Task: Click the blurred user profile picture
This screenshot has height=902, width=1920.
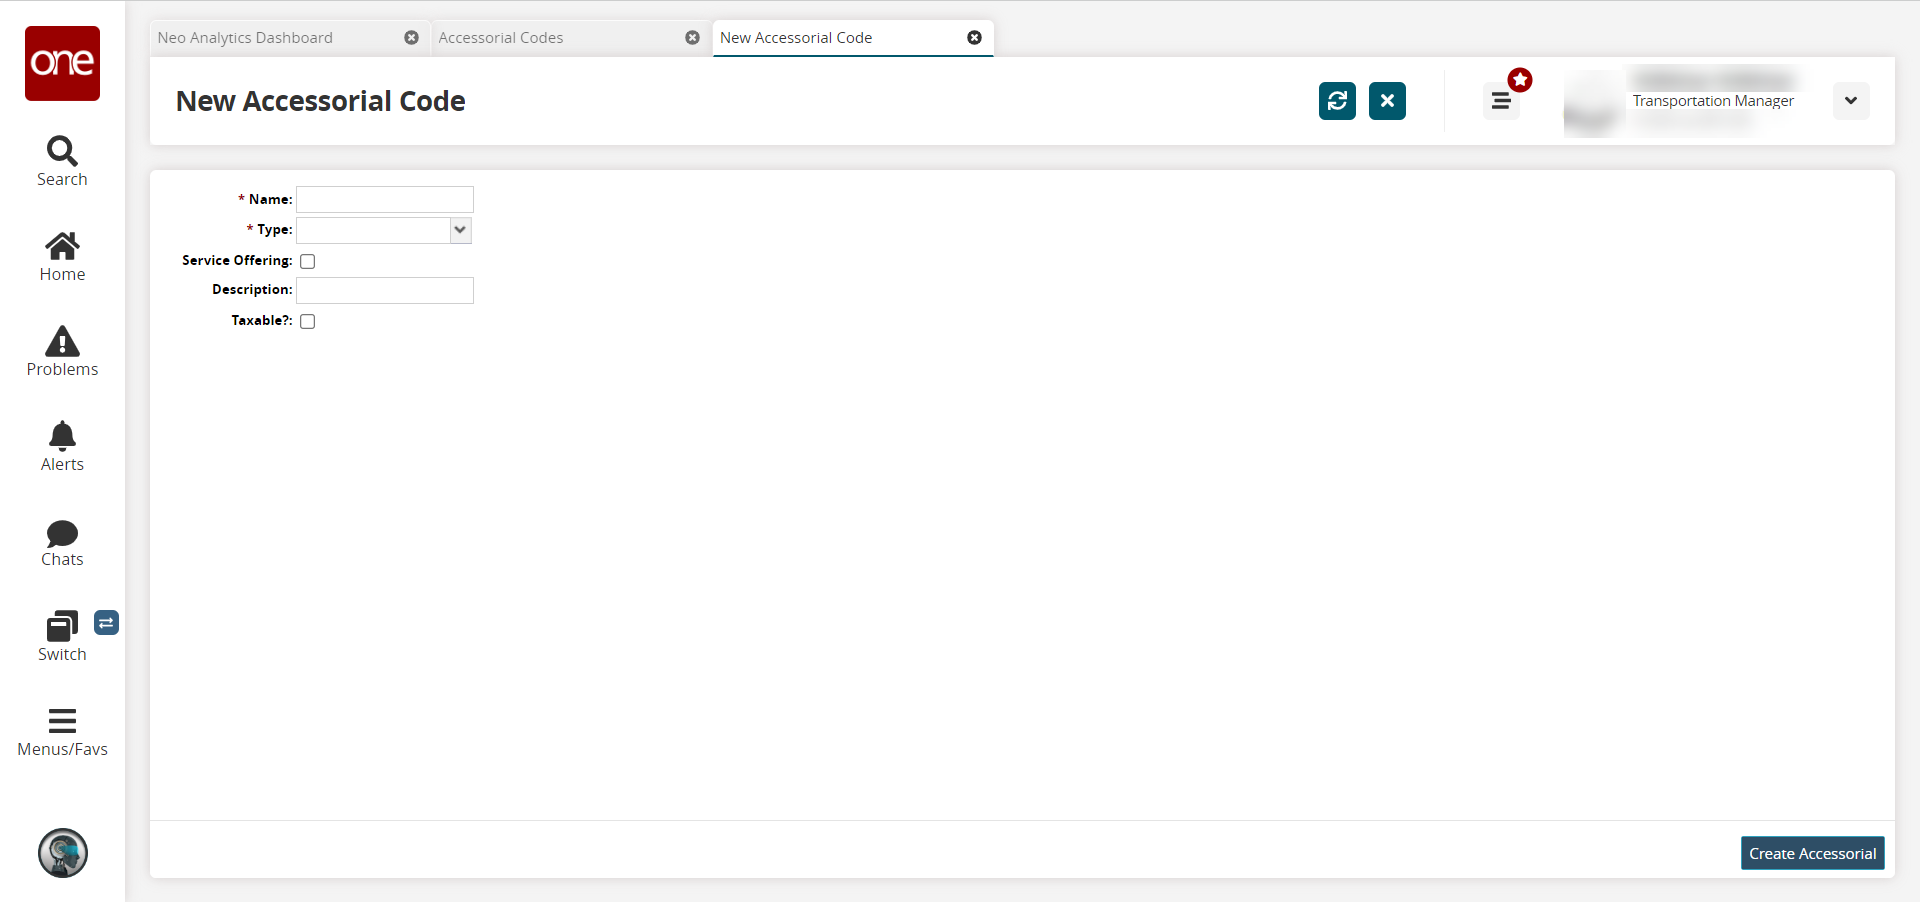Action: (1592, 104)
